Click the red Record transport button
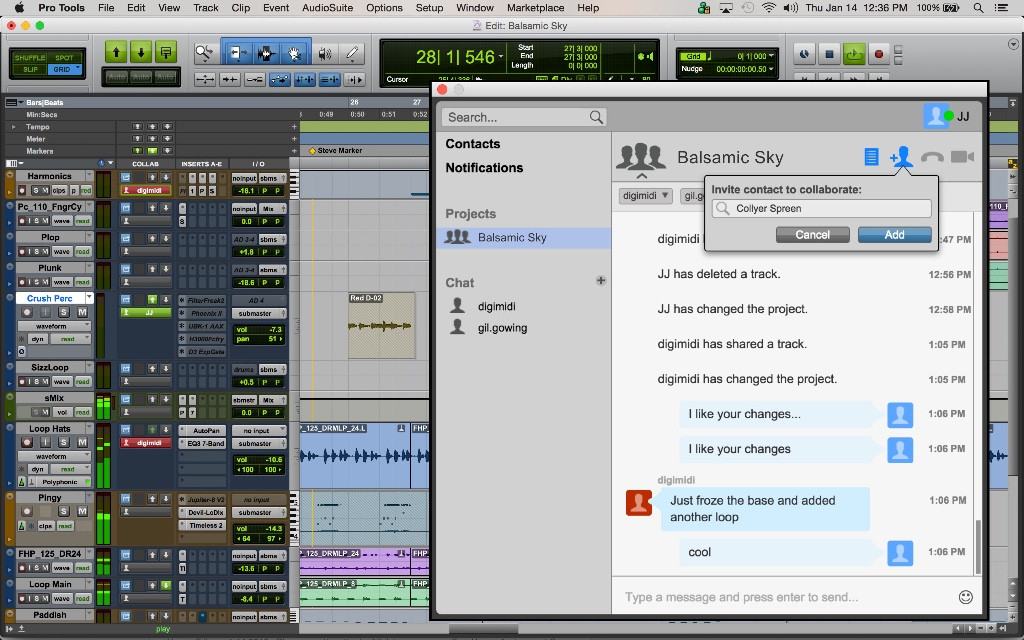Screen dimensions: 1024x640 point(878,54)
